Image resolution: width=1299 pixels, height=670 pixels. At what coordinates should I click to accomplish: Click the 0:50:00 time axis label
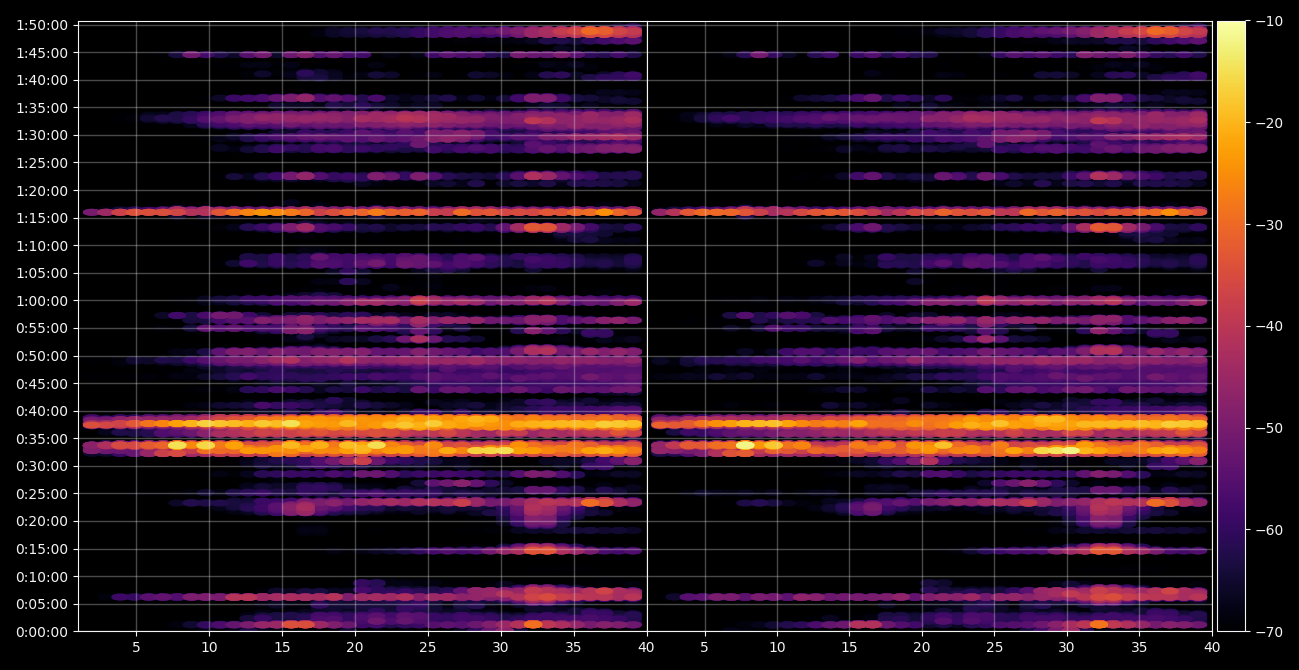pyautogui.click(x=42, y=356)
